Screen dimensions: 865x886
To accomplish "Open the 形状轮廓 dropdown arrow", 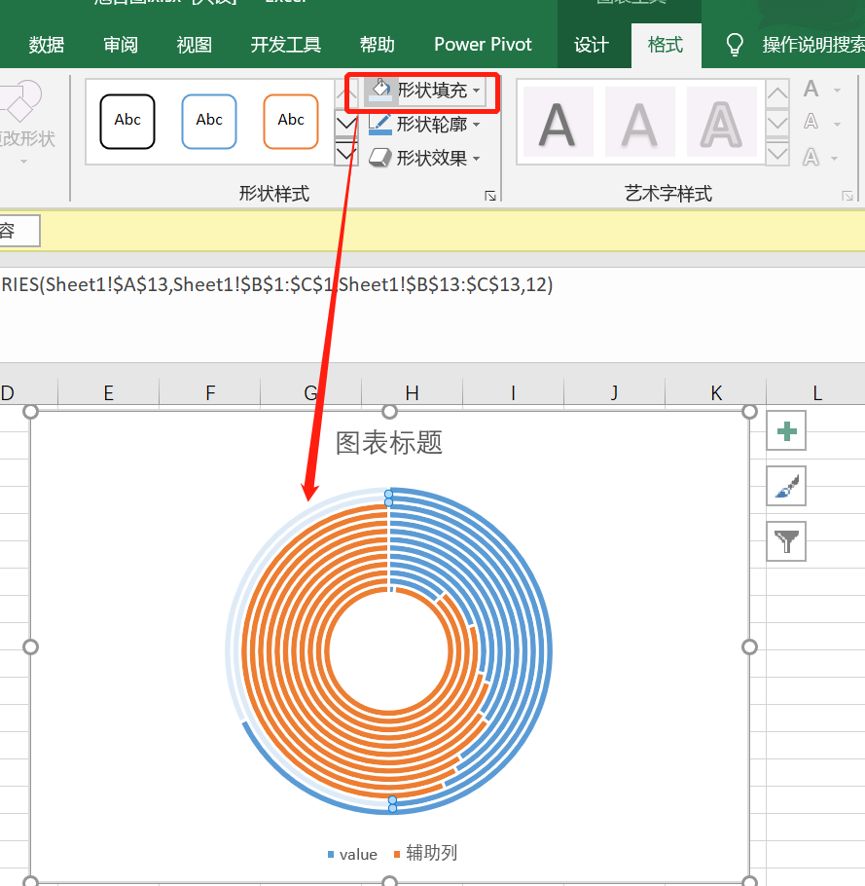I will pos(476,124).
